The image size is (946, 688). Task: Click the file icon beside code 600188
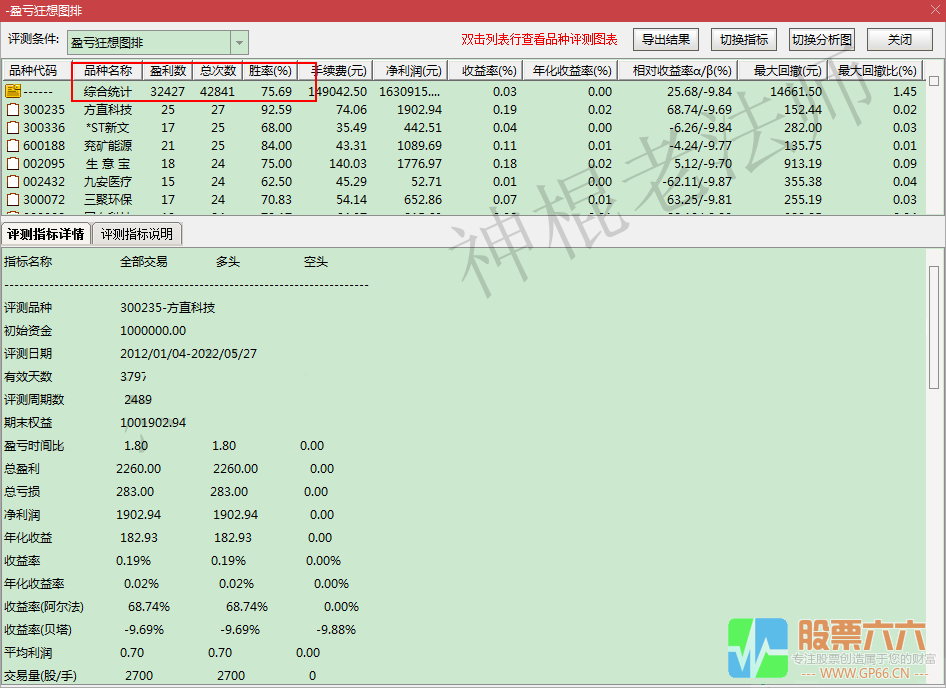click(x=13, y=146)
